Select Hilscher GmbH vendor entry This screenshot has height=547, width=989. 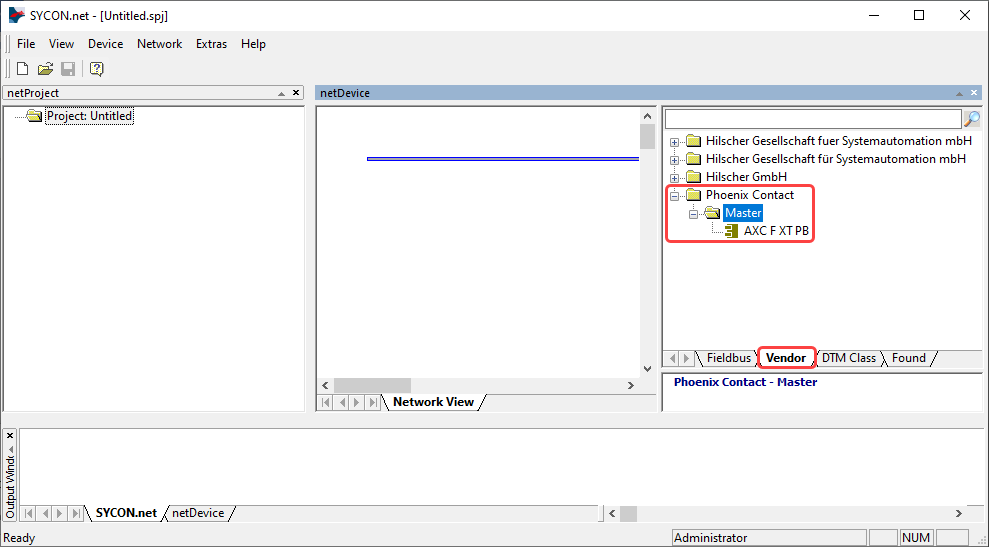pyautogui.click(x=746, y=177)
